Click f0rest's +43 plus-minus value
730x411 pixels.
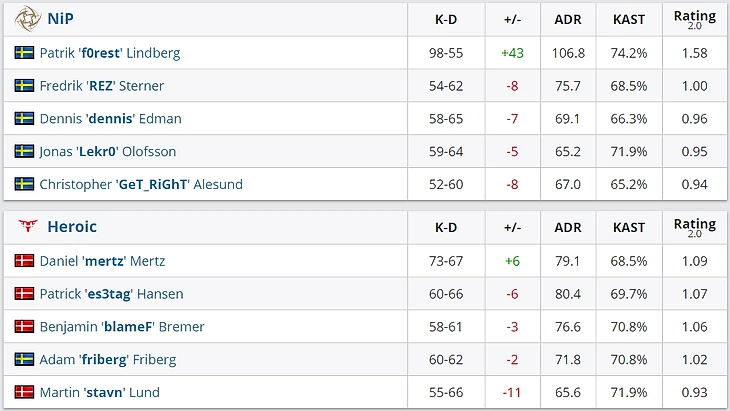[x=512, y=53]
